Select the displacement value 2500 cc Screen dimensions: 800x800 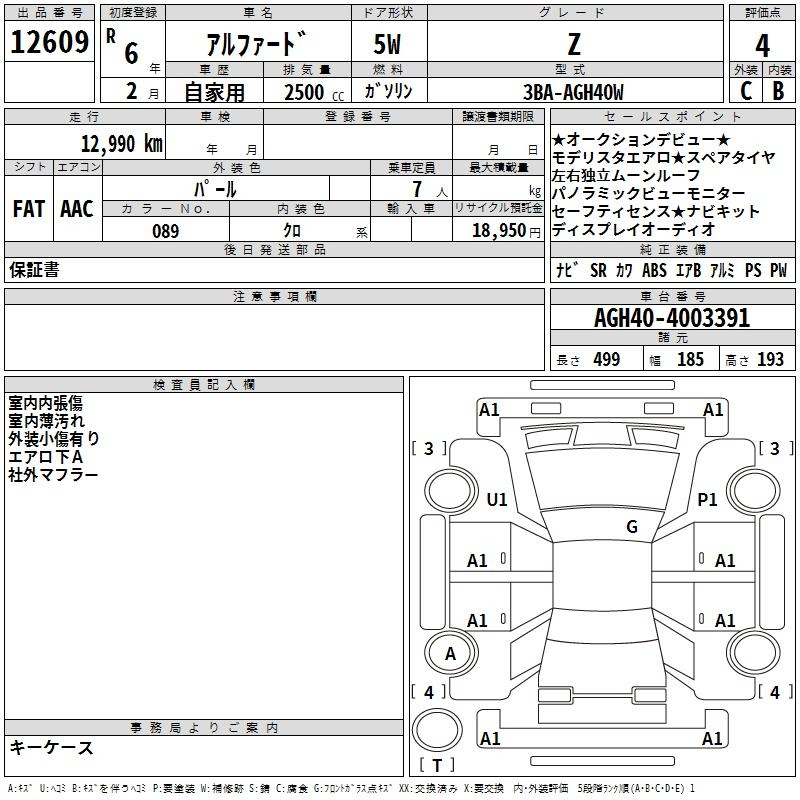(x=314, y=92)
